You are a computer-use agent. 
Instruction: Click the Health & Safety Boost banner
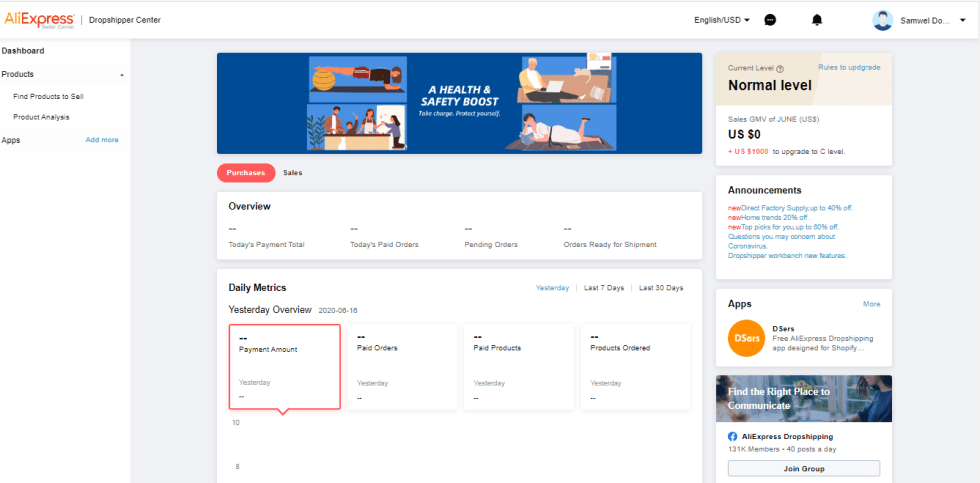pos(459,103)
